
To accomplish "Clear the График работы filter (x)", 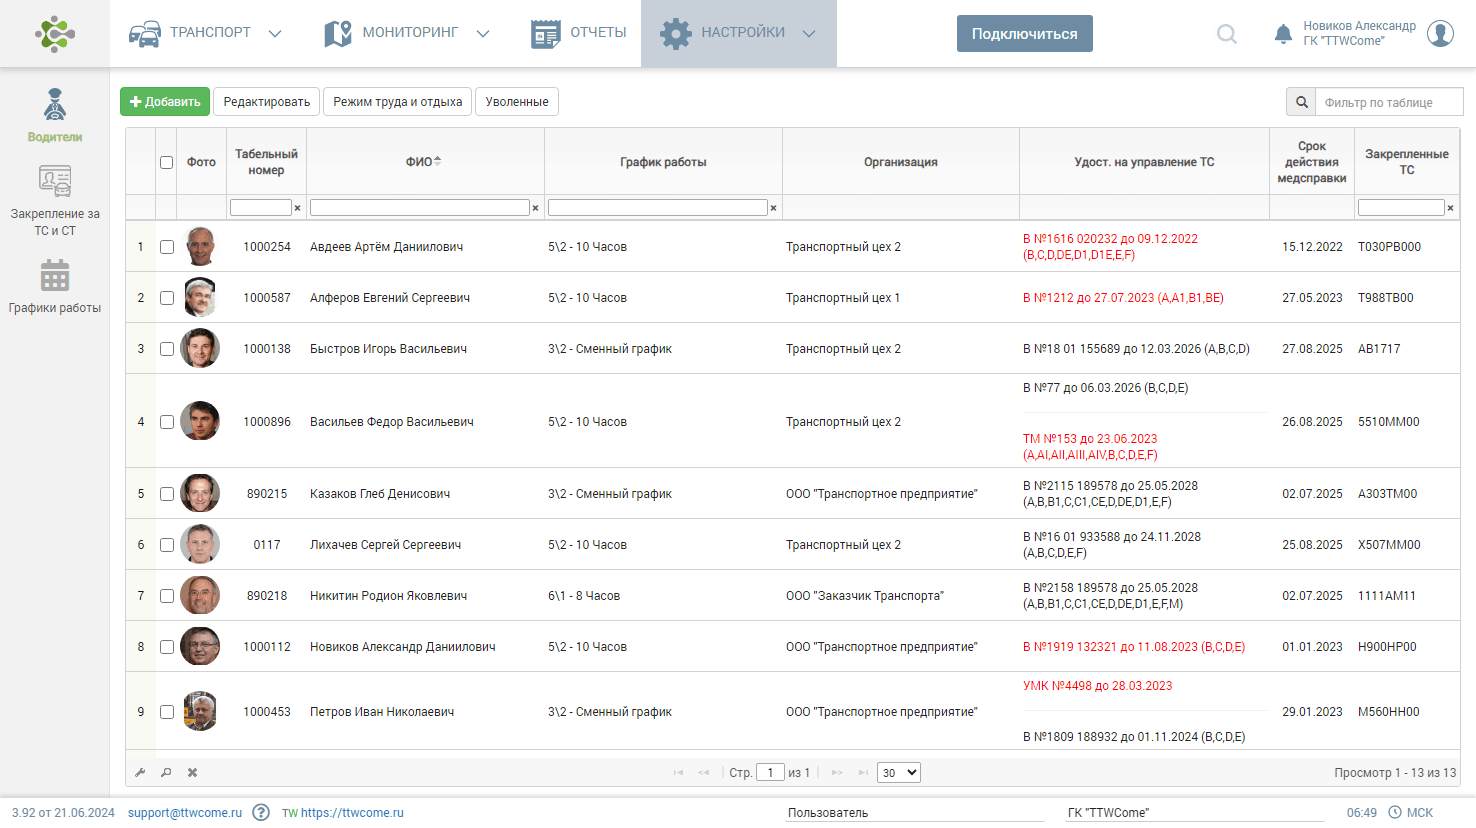I will [x=773, y=208].
